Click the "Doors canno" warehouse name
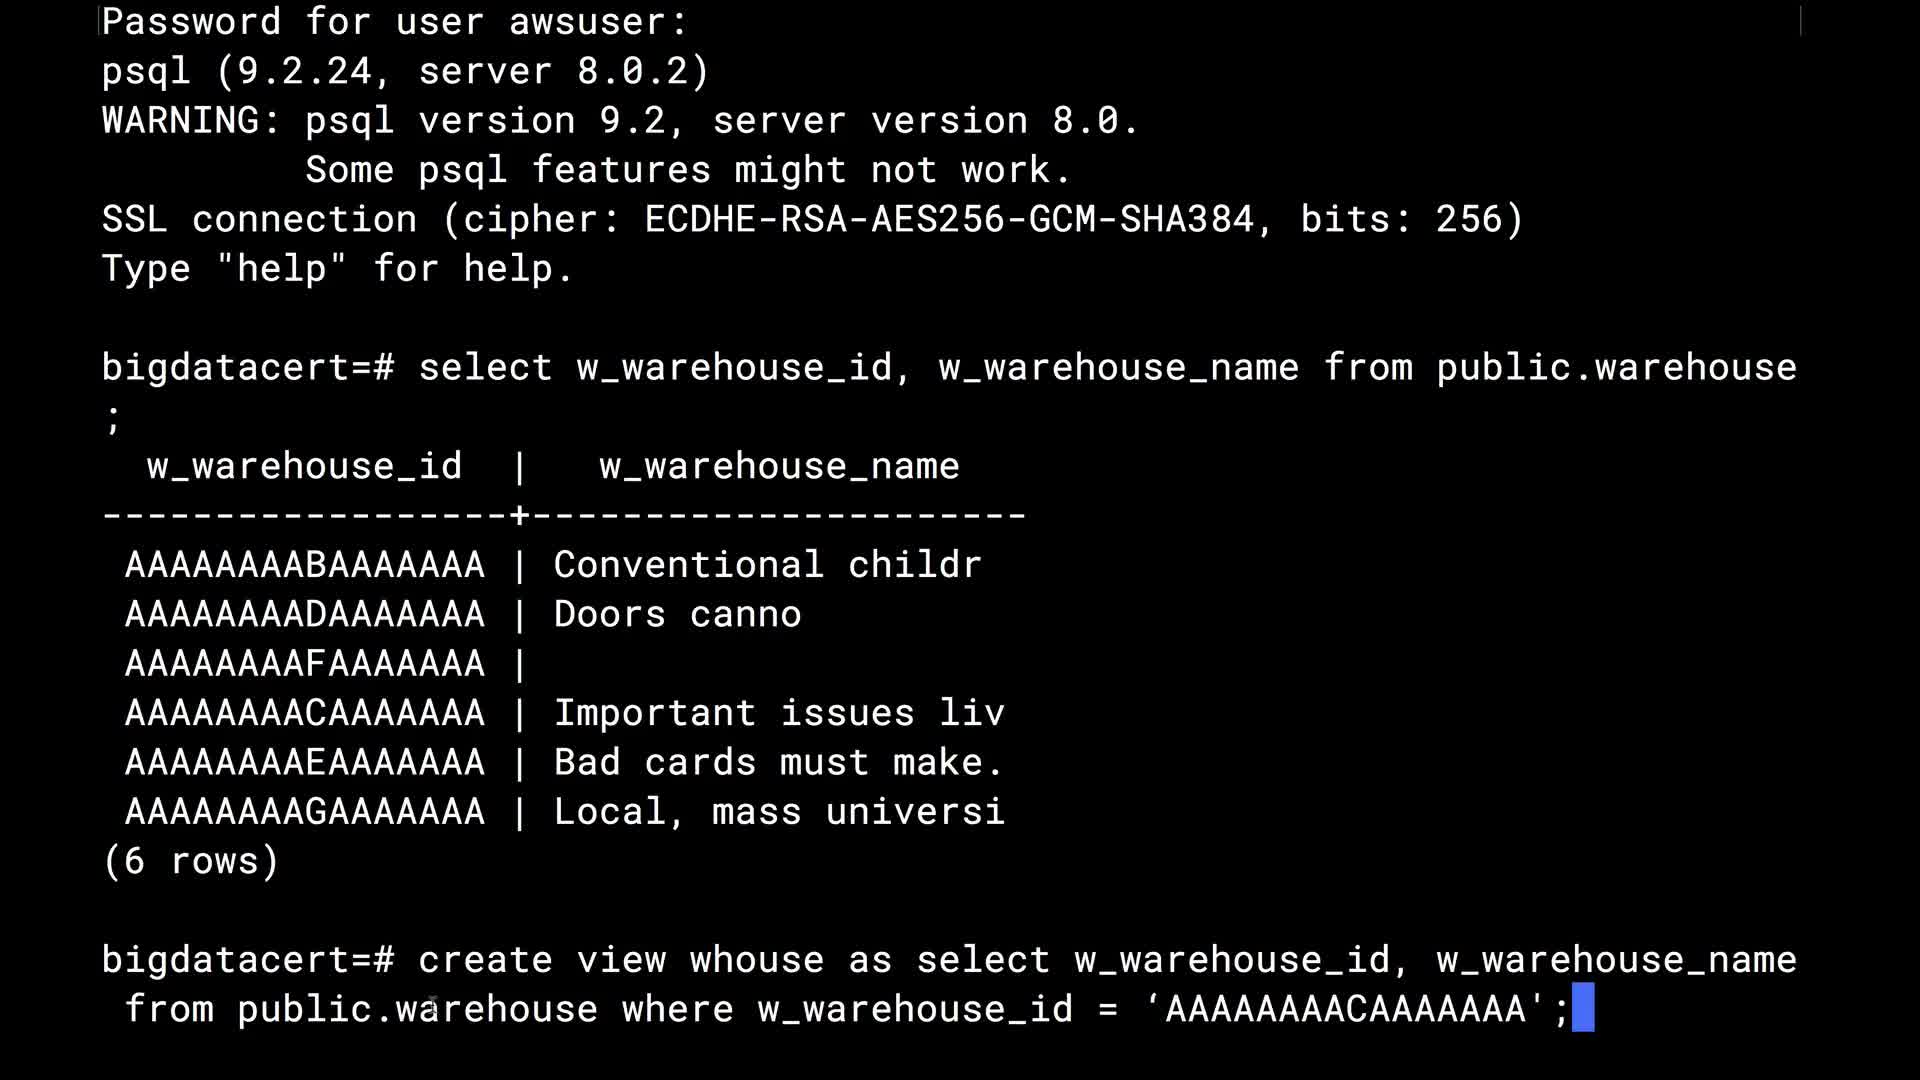 coord(677,614)
